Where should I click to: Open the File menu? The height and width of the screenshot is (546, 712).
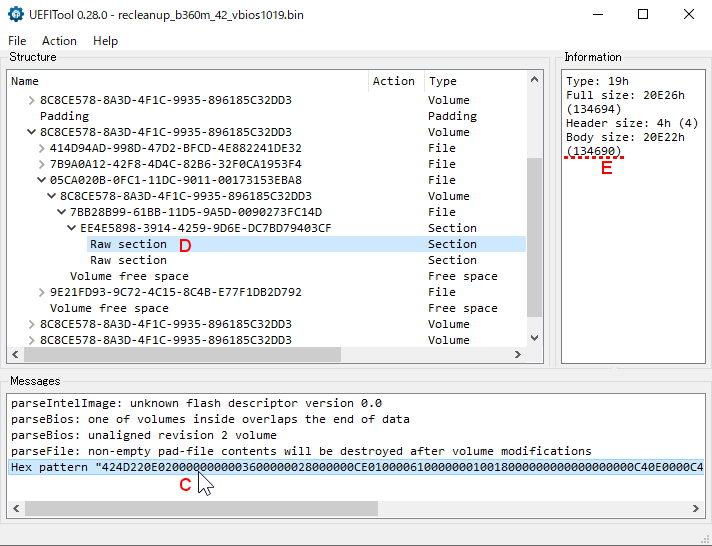[17, 41]
